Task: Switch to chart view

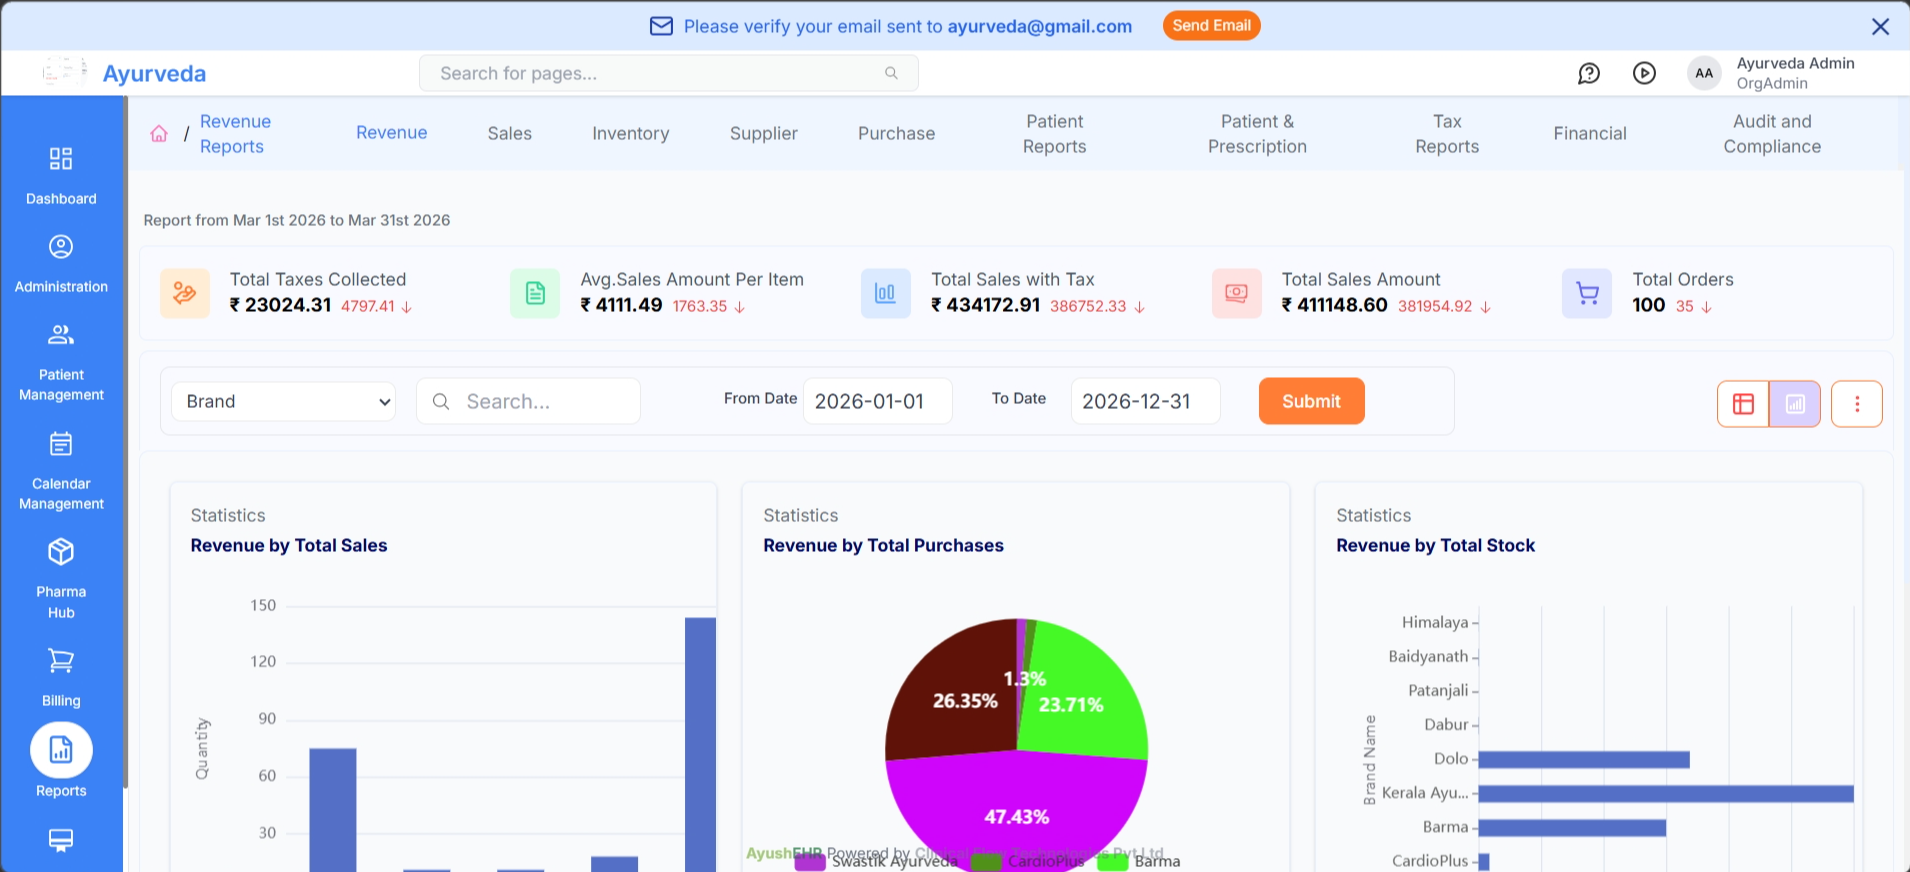Action: tap(1795, 404)
